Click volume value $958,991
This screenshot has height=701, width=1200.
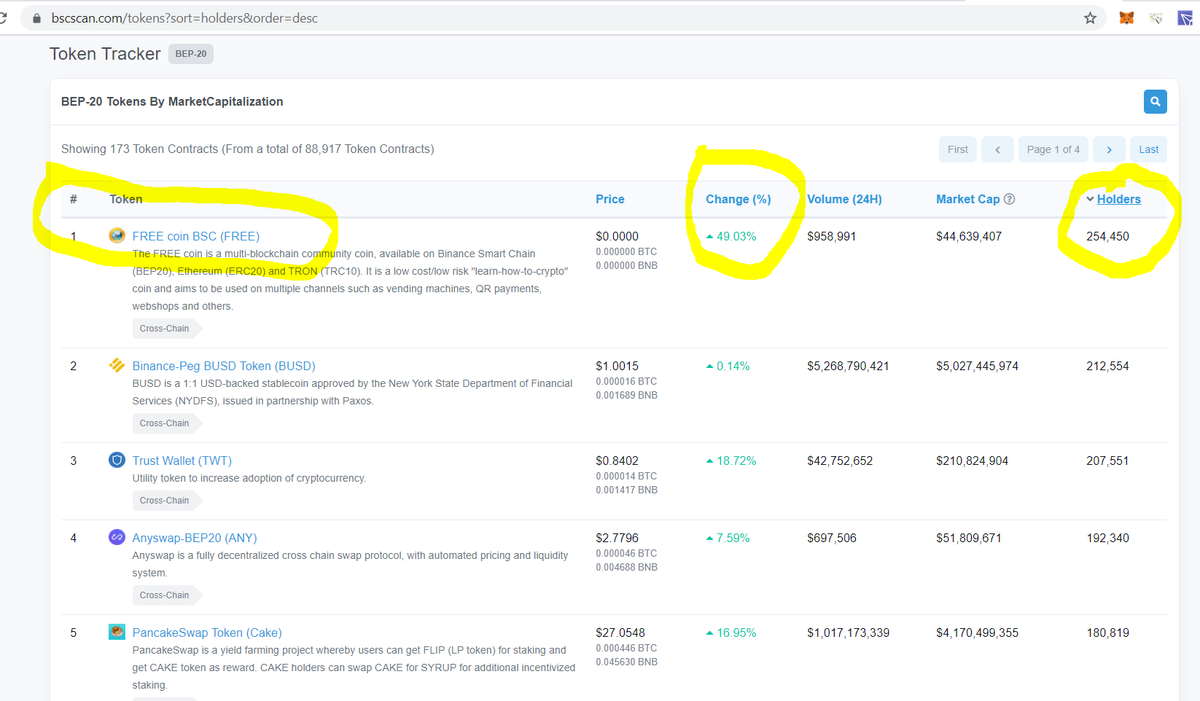tap(831, 236)
